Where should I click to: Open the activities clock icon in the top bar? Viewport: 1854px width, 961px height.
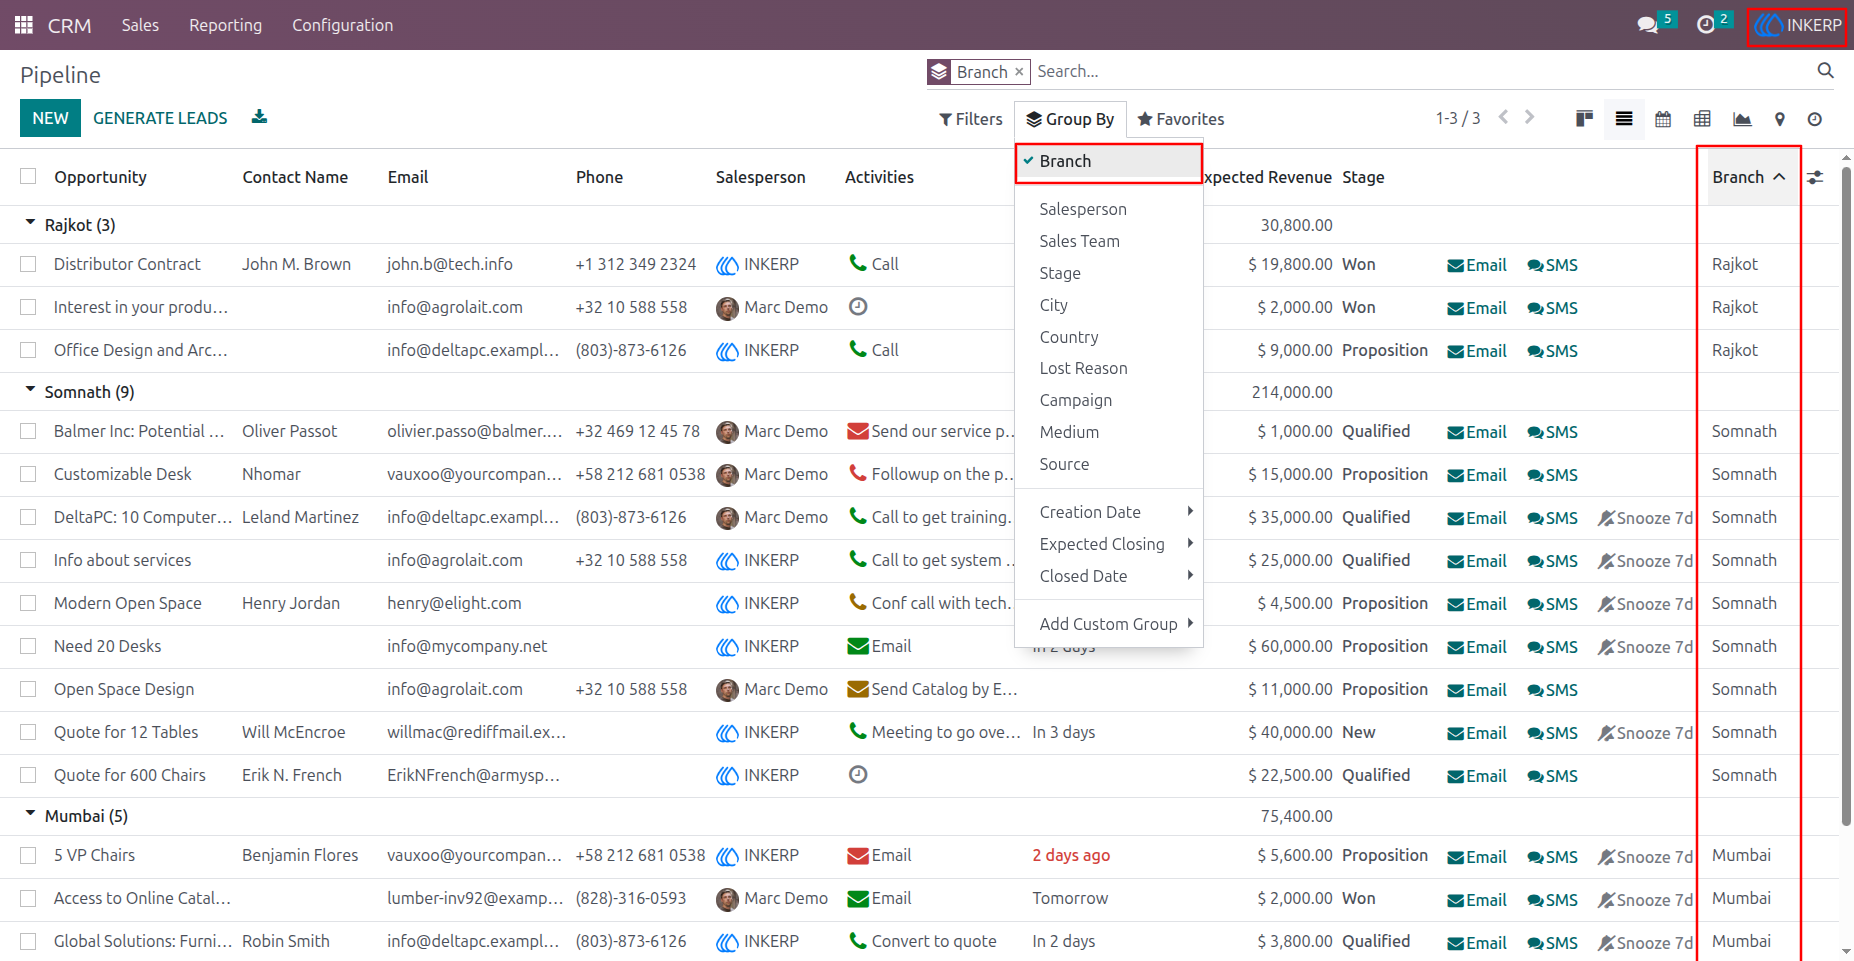(1706, 25)
